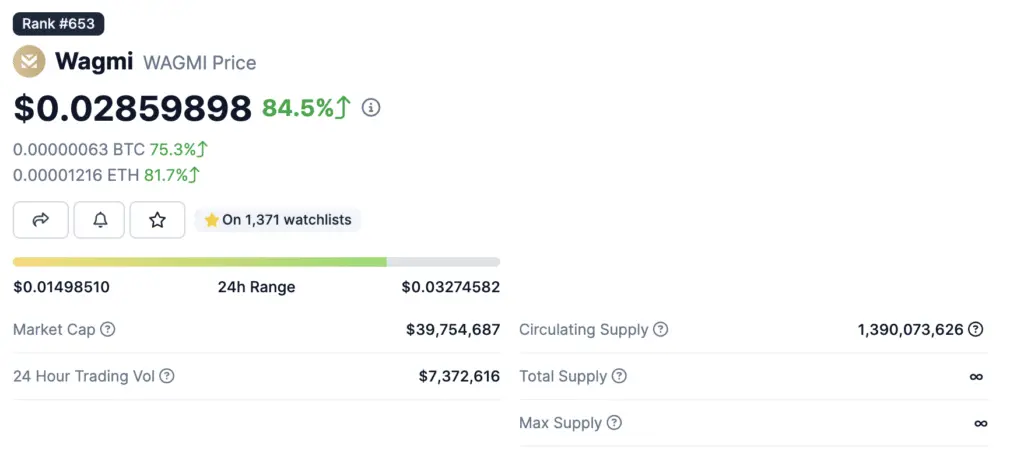Click the yellow star in the watchlists badge
Image resolution: width=1024 pixels, height=476 pixels.
coord(212,220)
